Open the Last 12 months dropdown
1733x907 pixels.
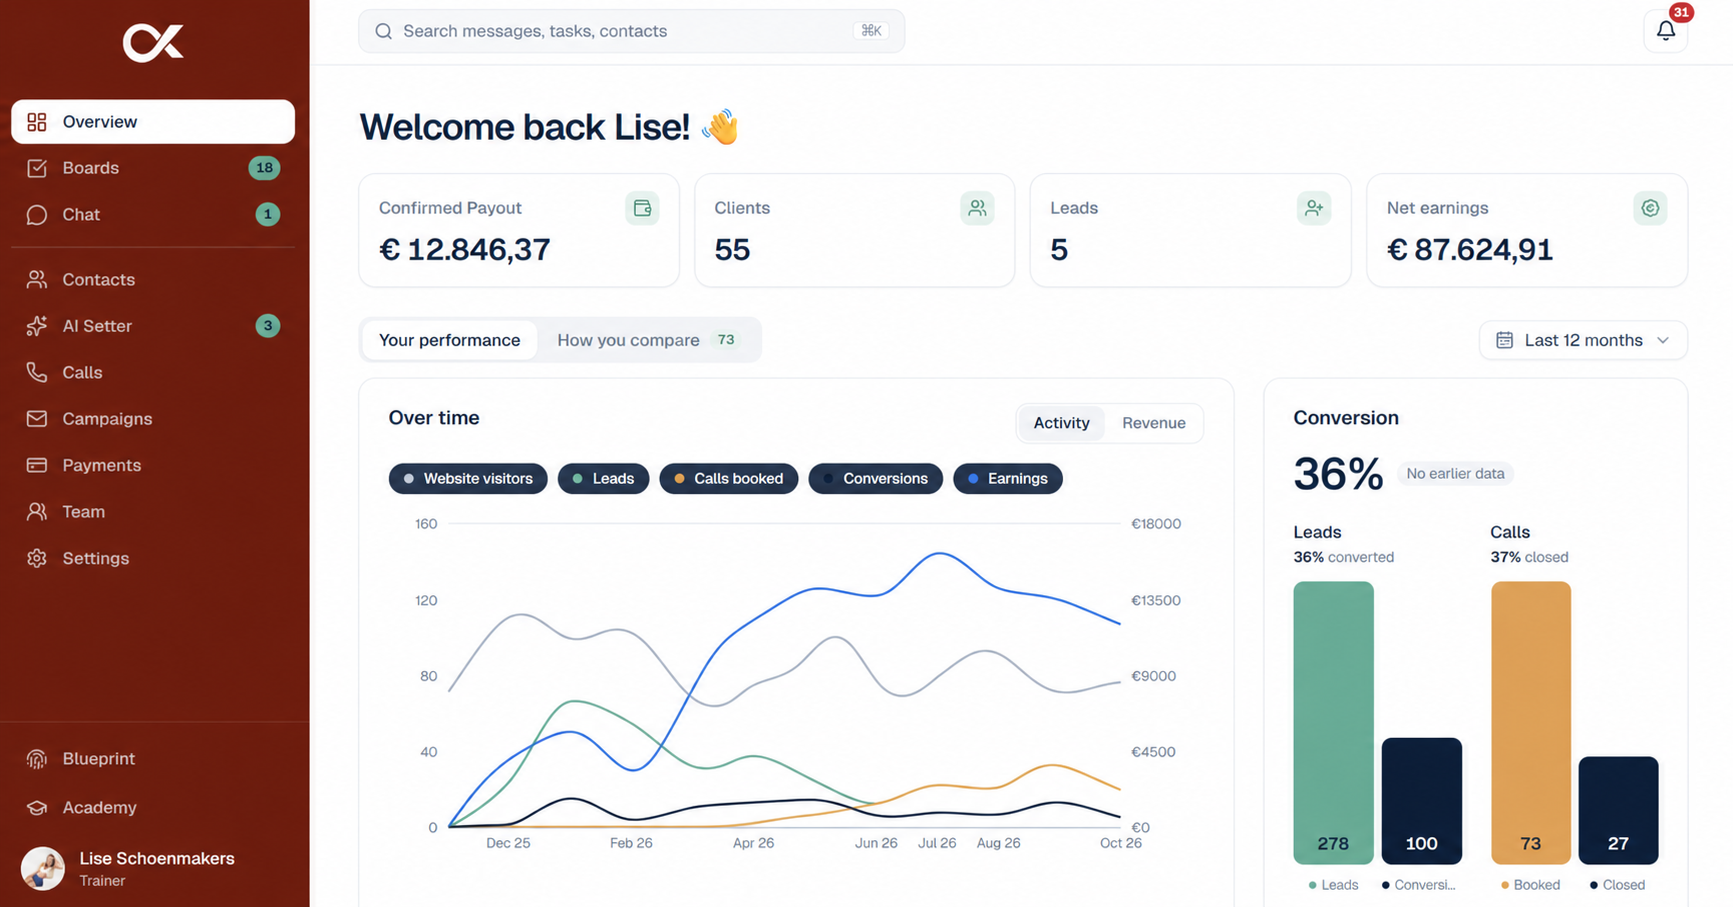(1583, 340)
